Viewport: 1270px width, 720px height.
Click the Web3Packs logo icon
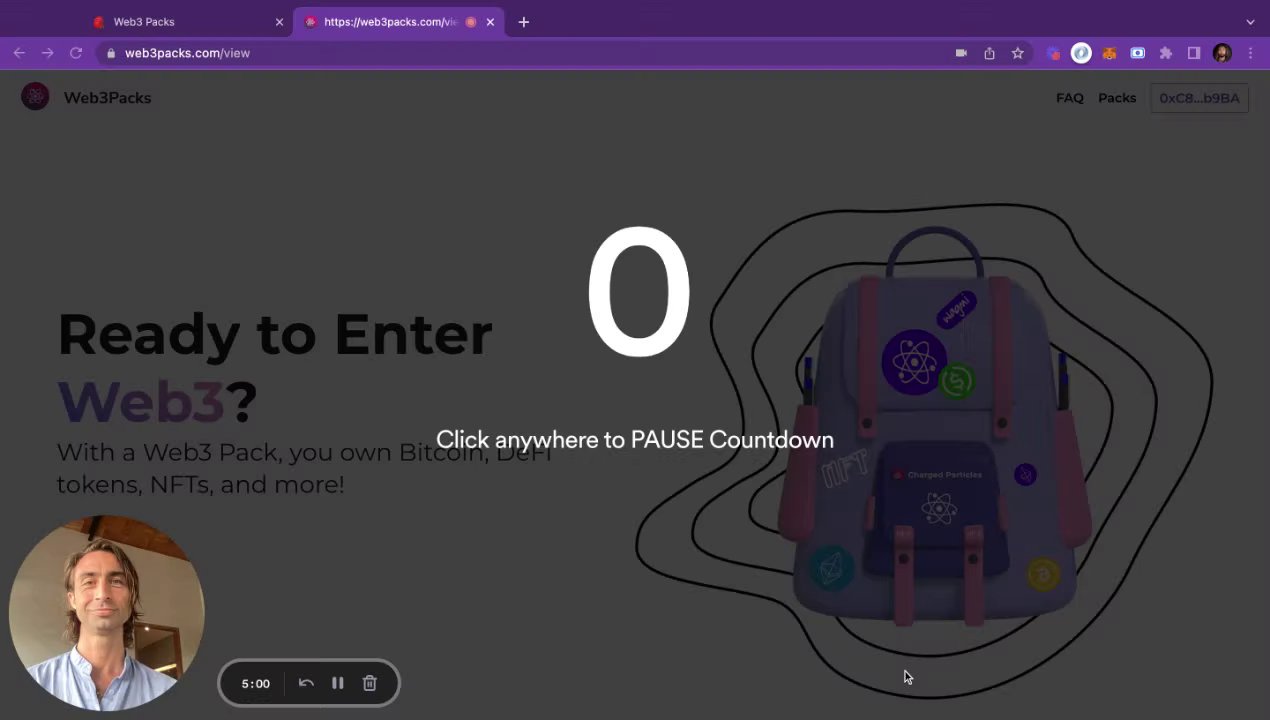click(35, 97)
